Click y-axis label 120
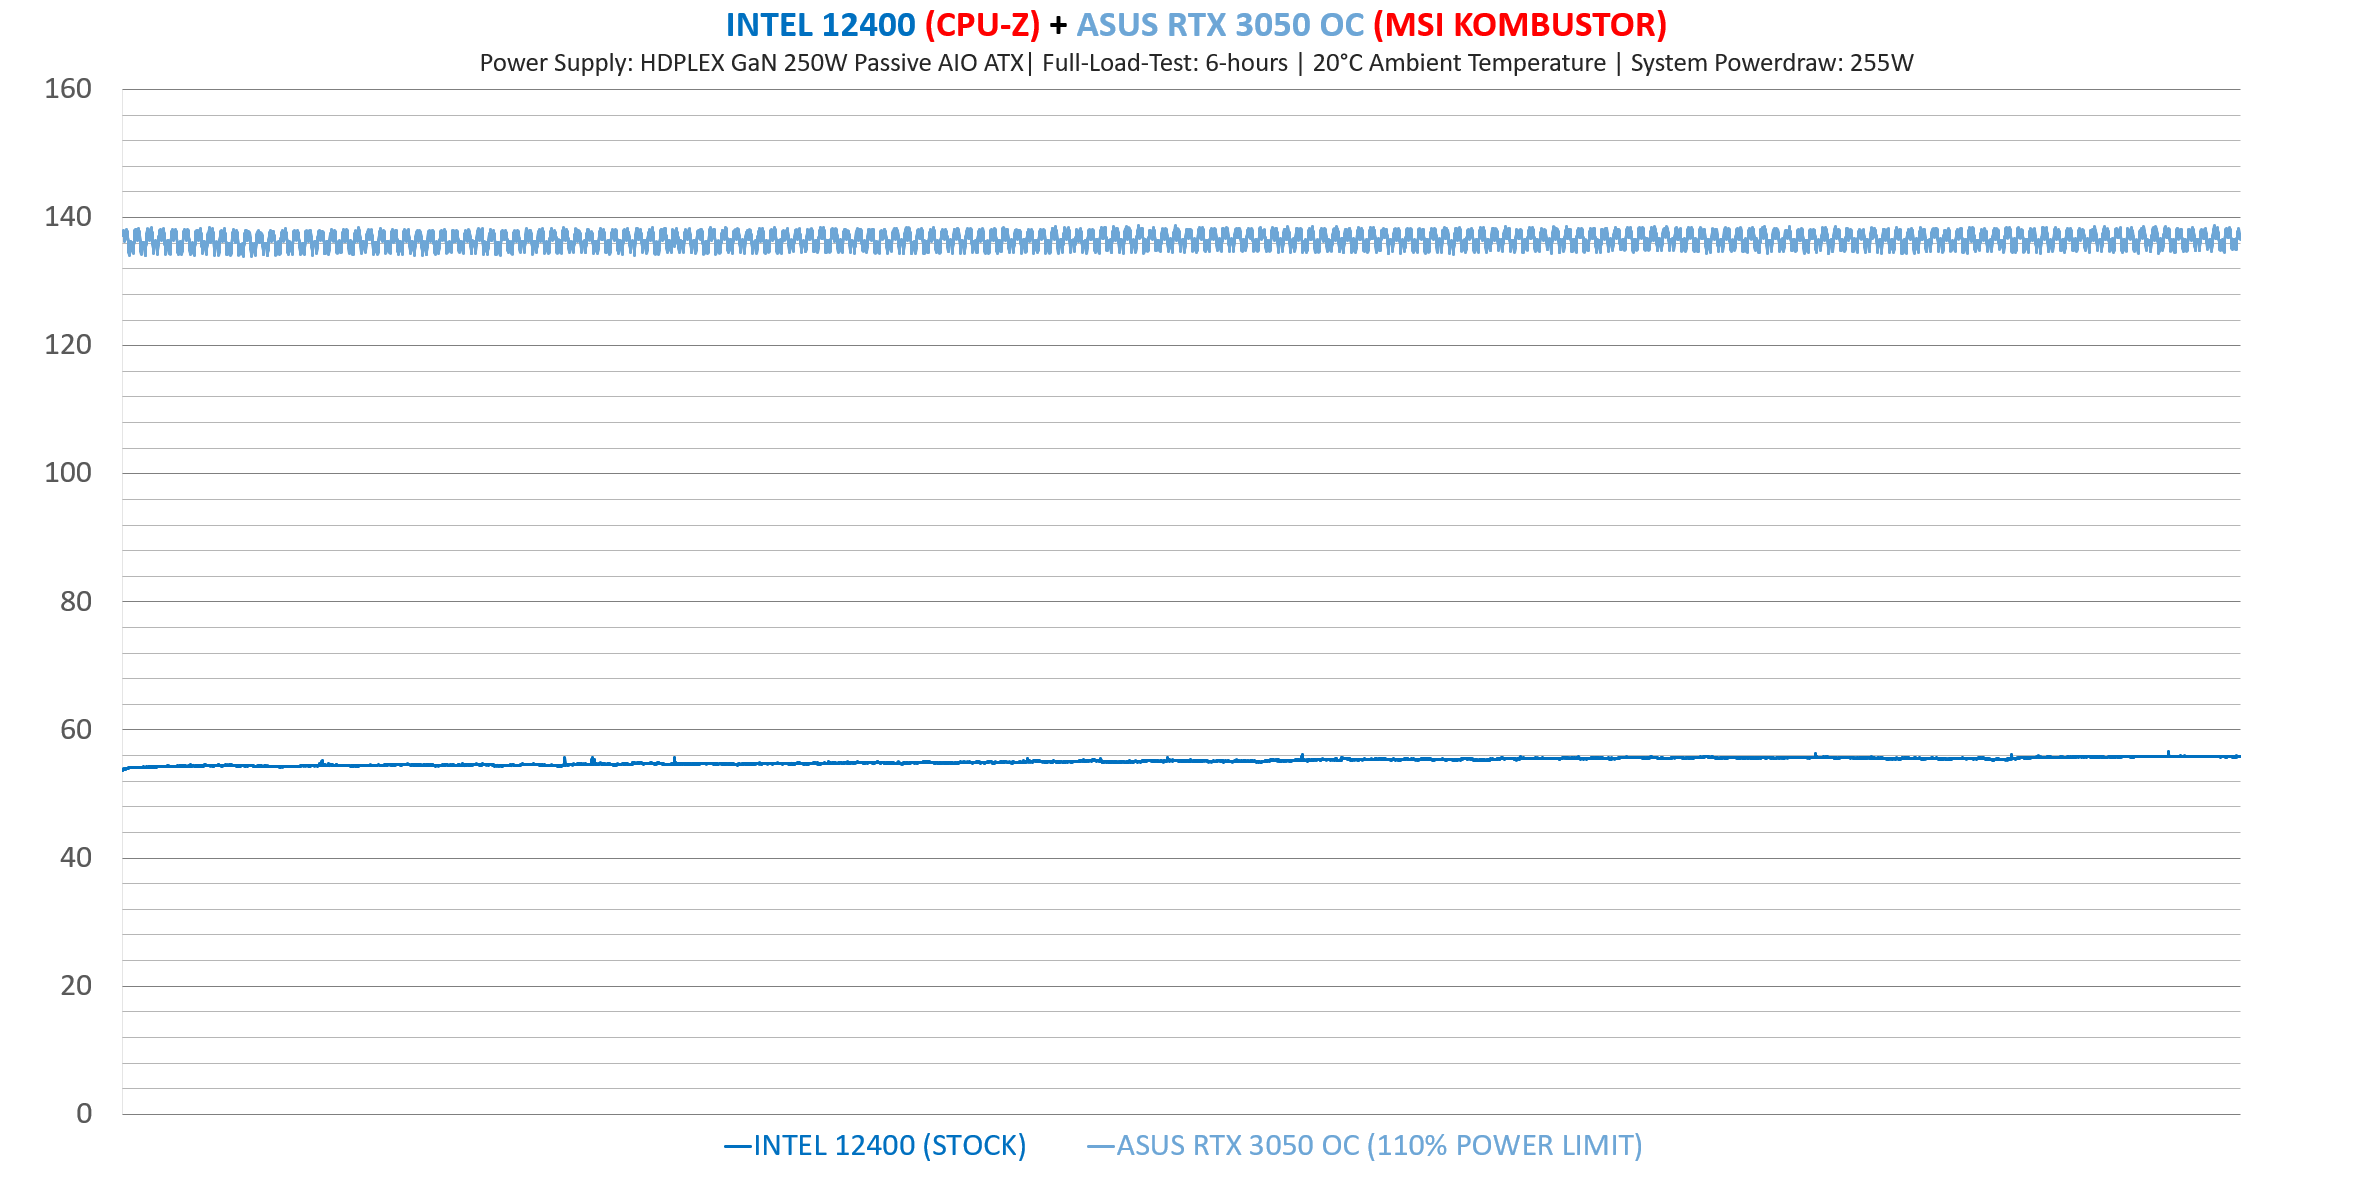Image resolution: width=2365 pixels, height=1177 pixels. (68, 345)
